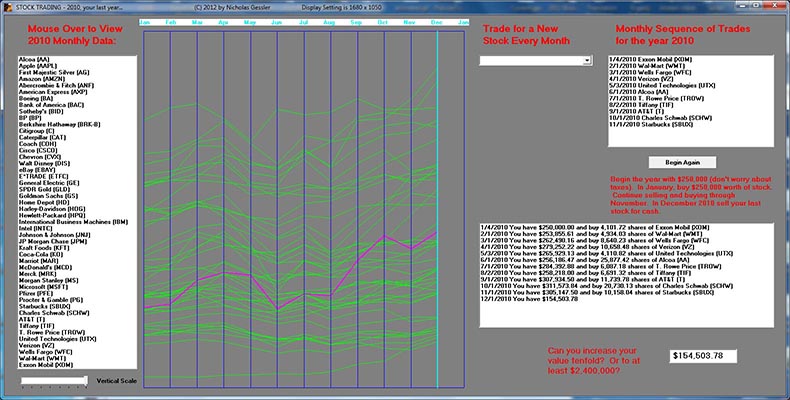
Task: Click the Dec month label on chart
Action: pyautogui.click(x=437, y=23)
